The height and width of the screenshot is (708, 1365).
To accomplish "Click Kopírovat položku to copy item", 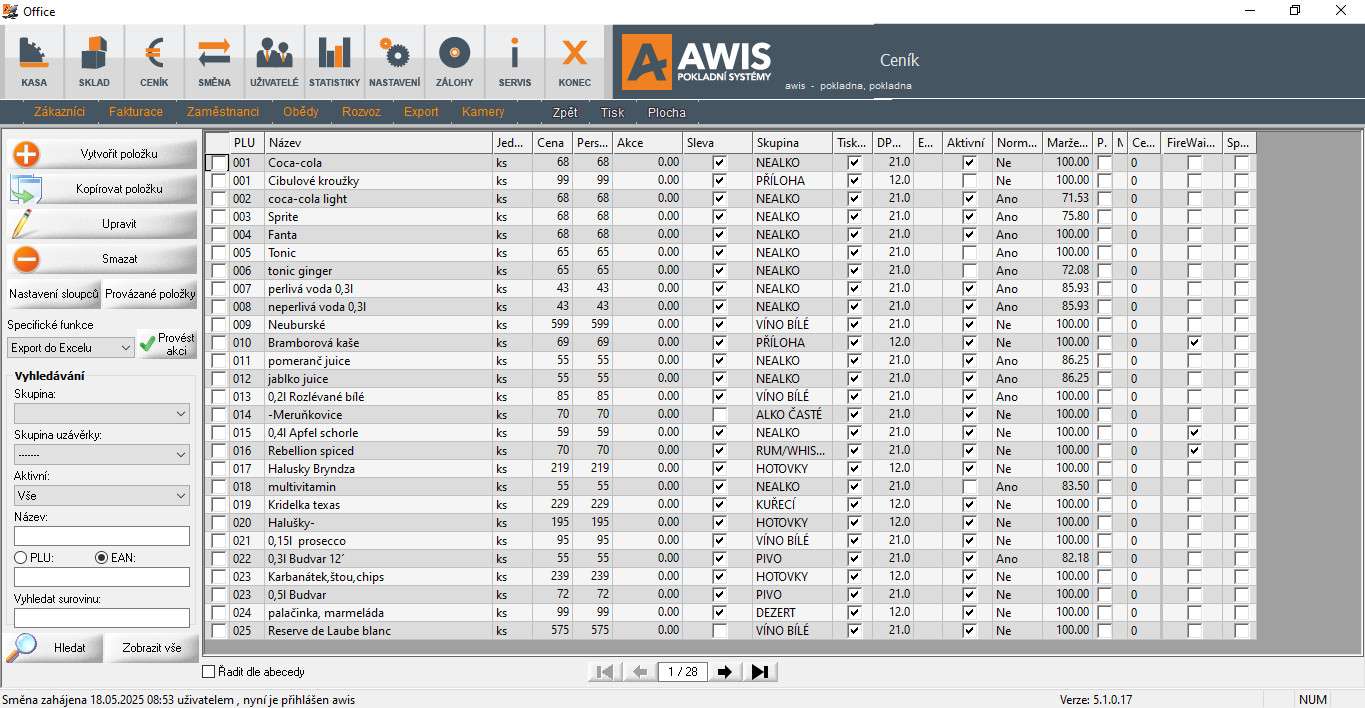I will tap(103, 188).
